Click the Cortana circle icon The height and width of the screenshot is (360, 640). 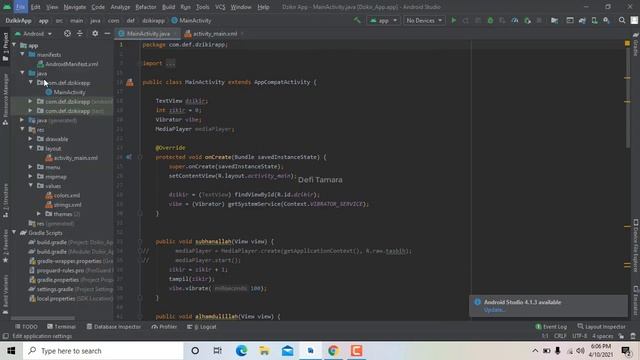point(195,351)
